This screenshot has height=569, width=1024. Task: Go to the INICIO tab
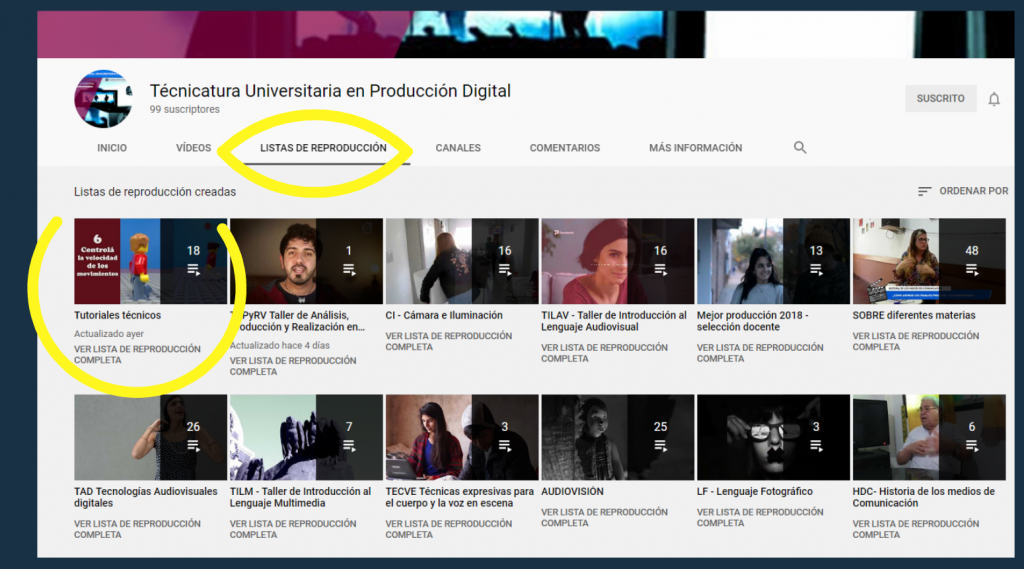point(112,148)
